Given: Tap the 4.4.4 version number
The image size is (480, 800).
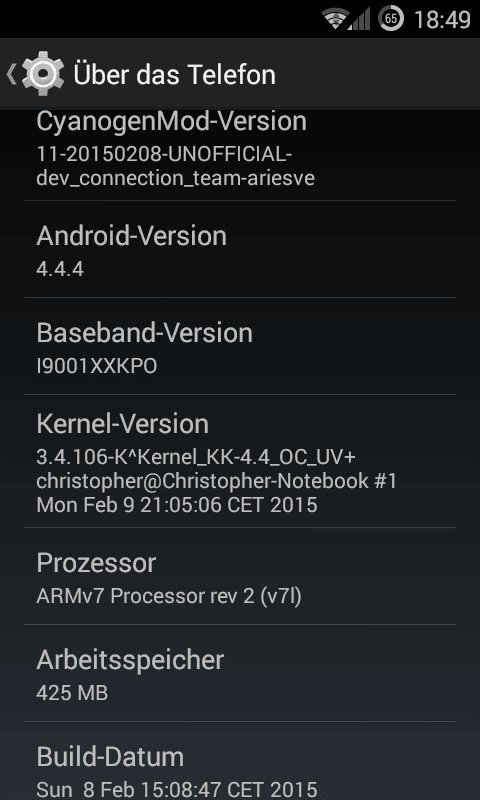Looking at the screenshot, I should (60, 269).
